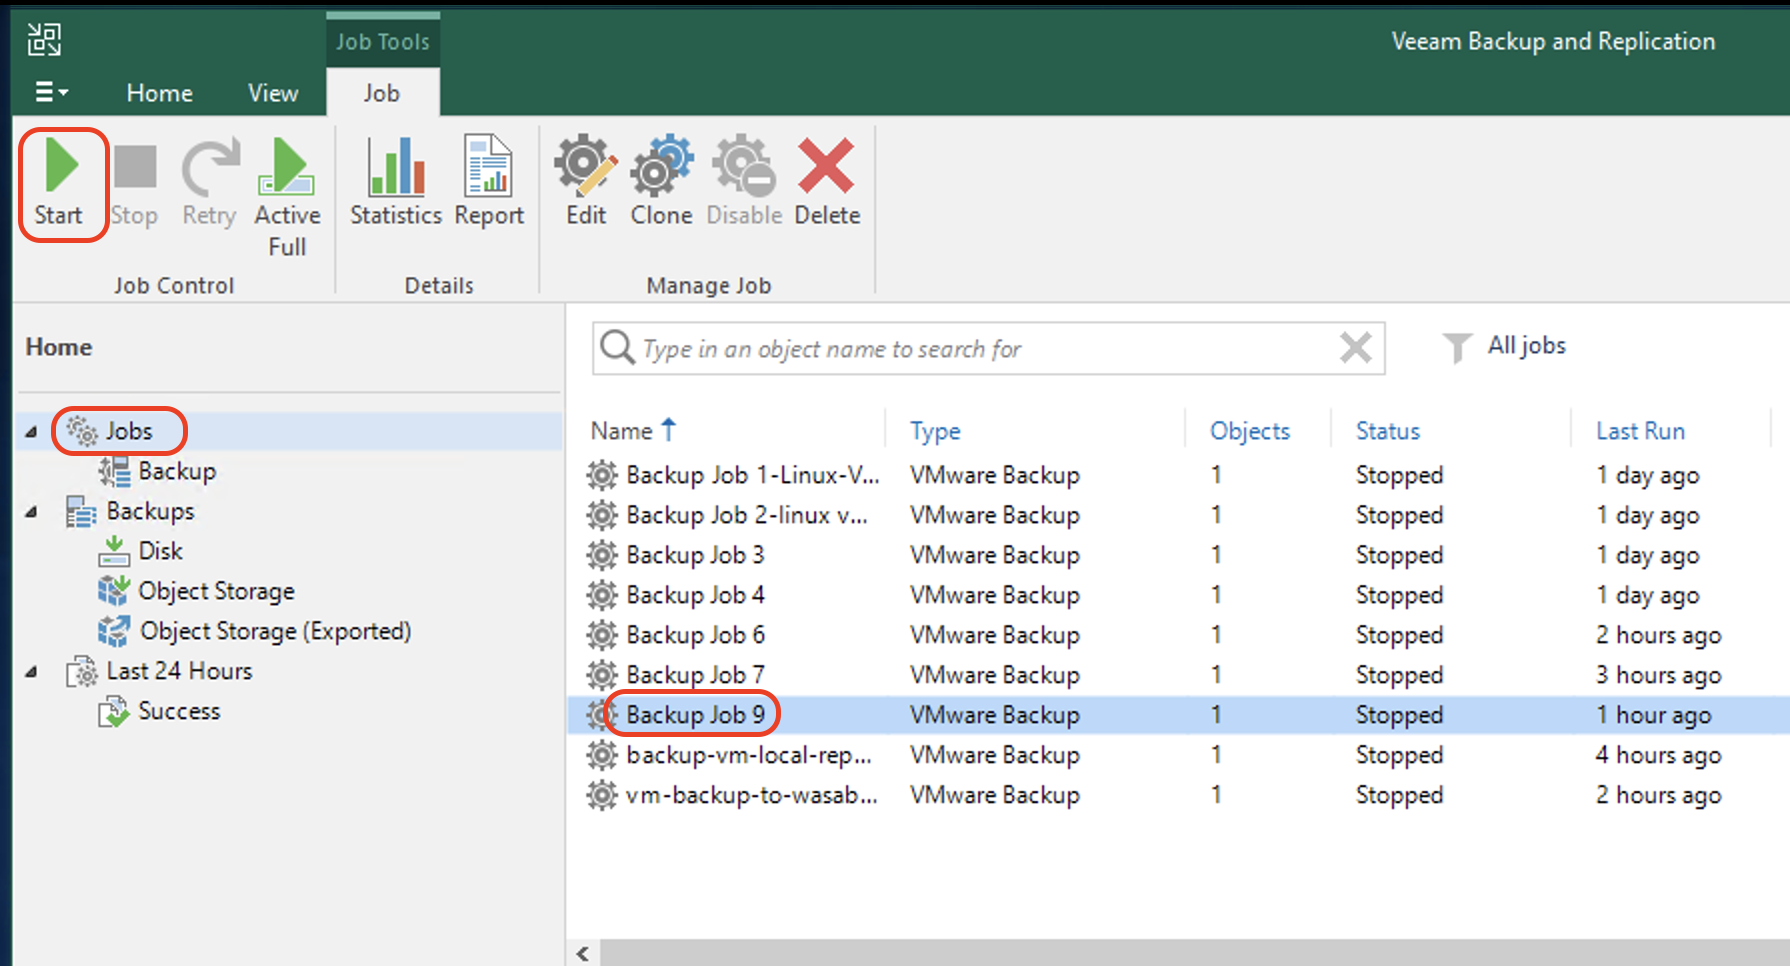Switch to the Home ribbon tab

click(x=160, y=93)
